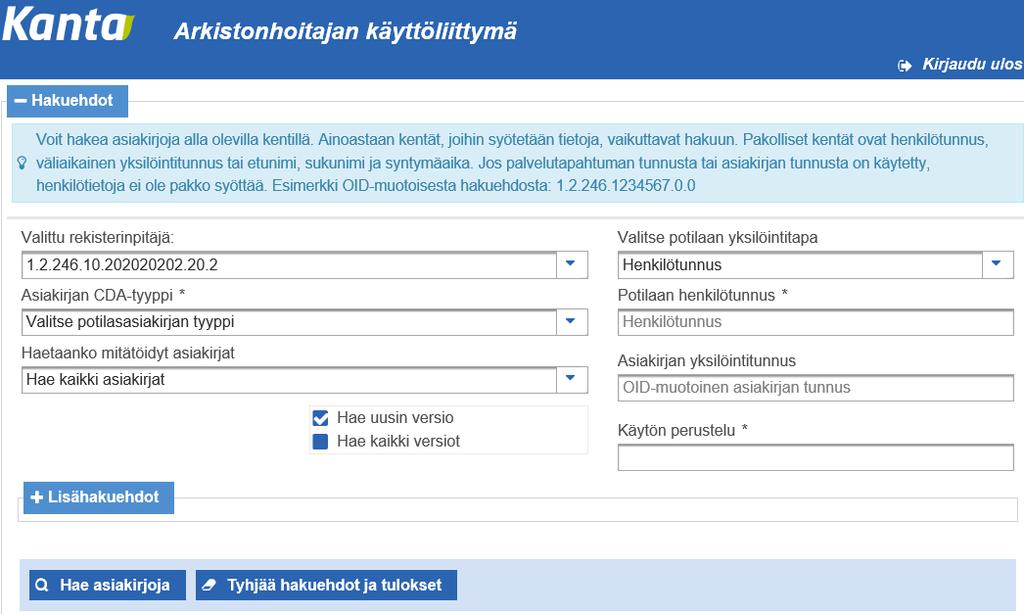The height and width of the screenshot is (614, 1024).
Task: Click the Valitse potilaan yksilöintitapa label
Action: point(717,237)
